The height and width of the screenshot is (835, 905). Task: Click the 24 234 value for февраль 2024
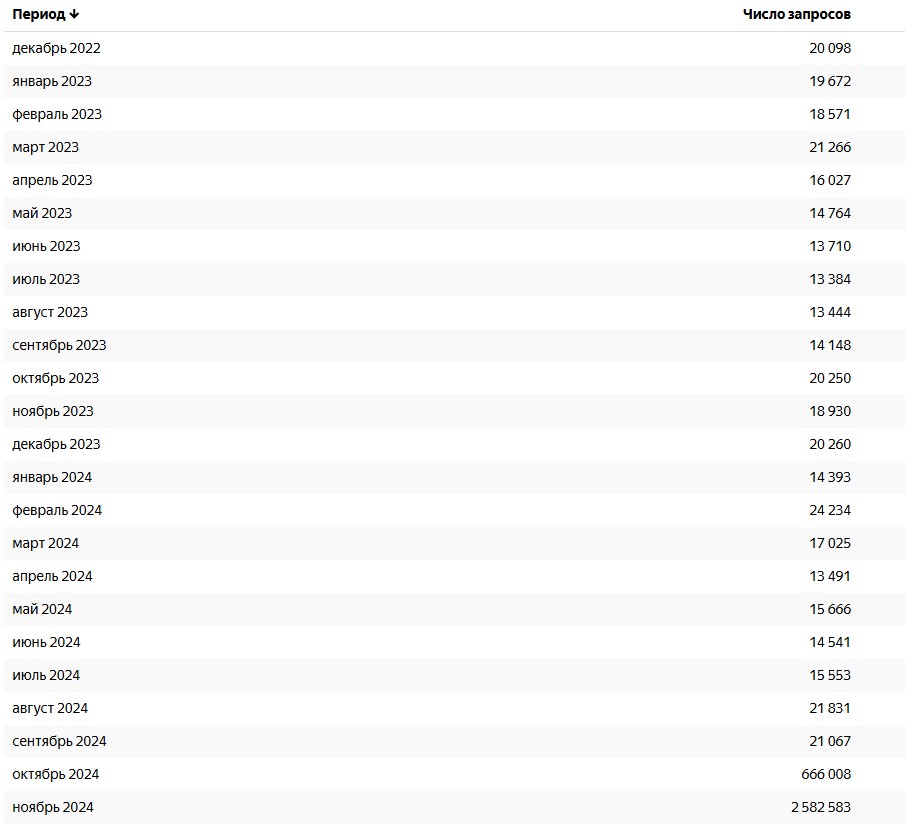click(830, 510)
